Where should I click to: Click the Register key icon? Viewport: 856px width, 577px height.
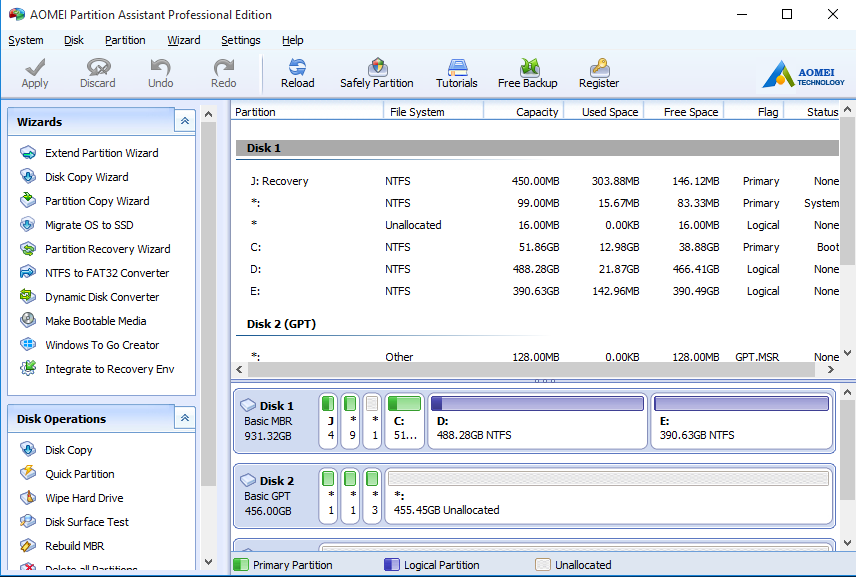tap(598, 73)
